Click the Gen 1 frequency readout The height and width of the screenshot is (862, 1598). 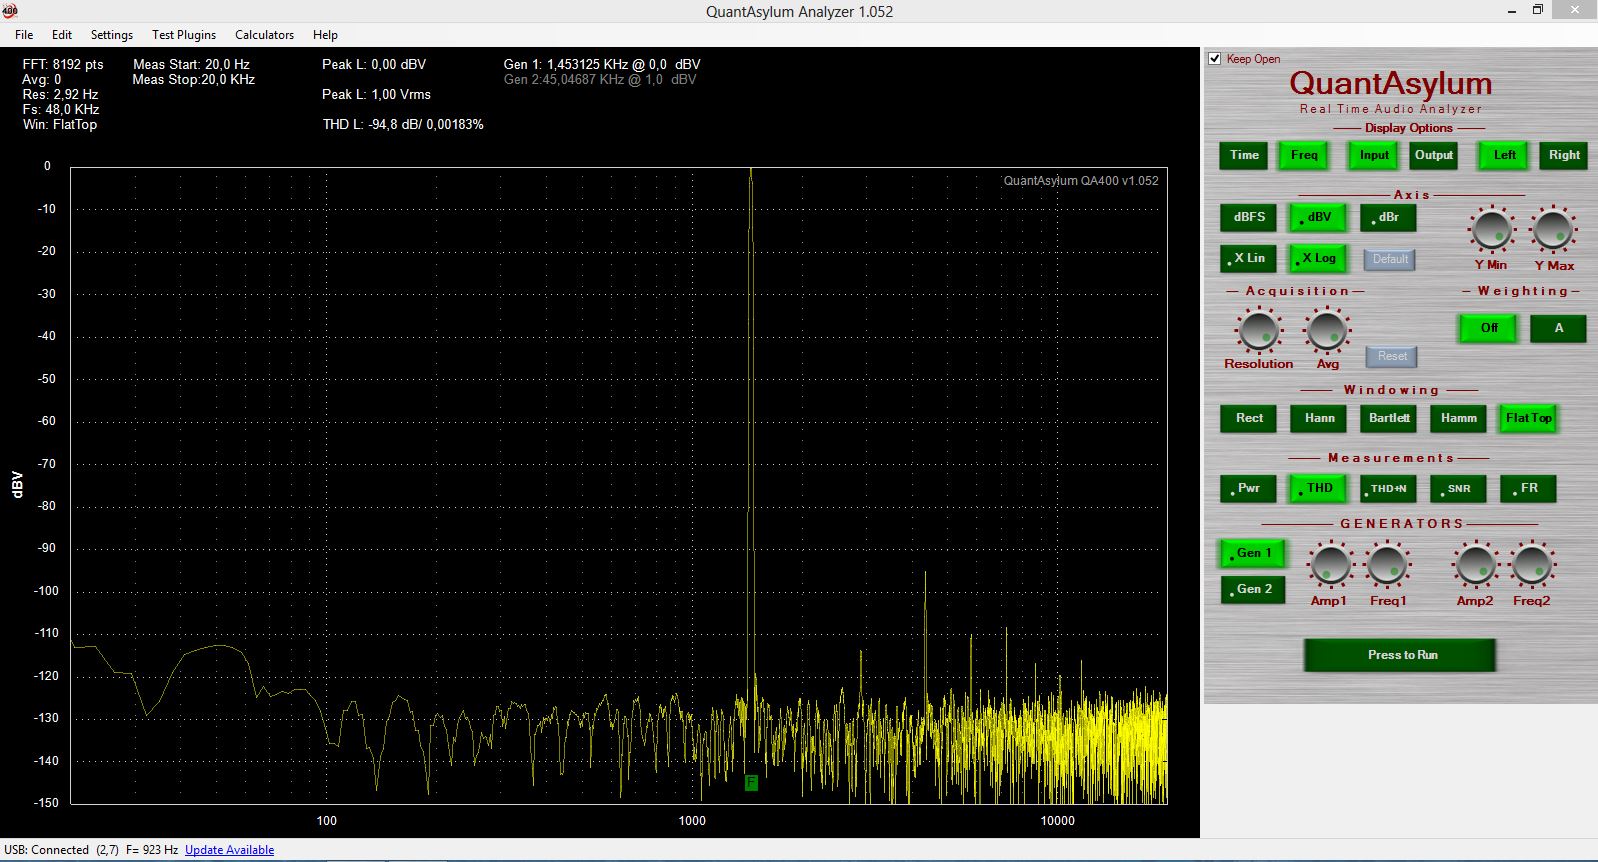point(602,64)
